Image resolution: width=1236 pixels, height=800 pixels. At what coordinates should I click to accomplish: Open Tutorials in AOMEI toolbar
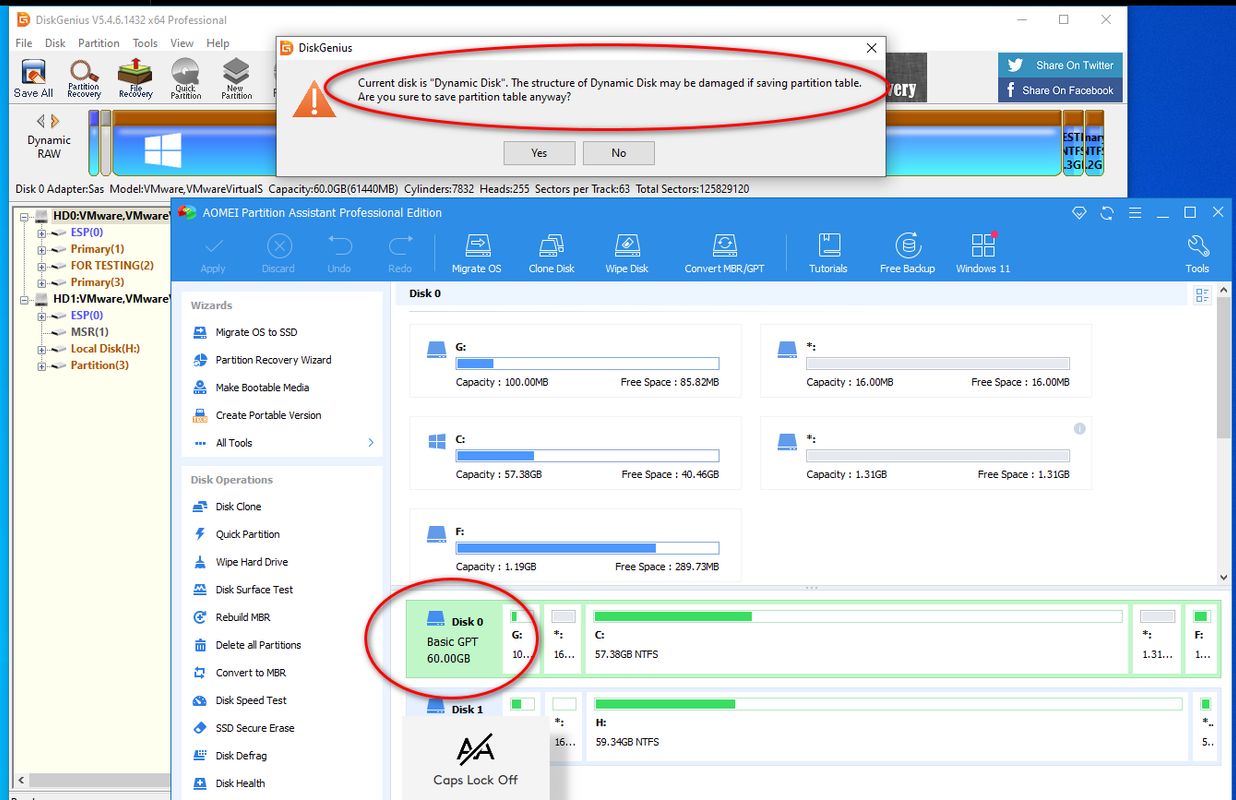[x=828, y=254]
